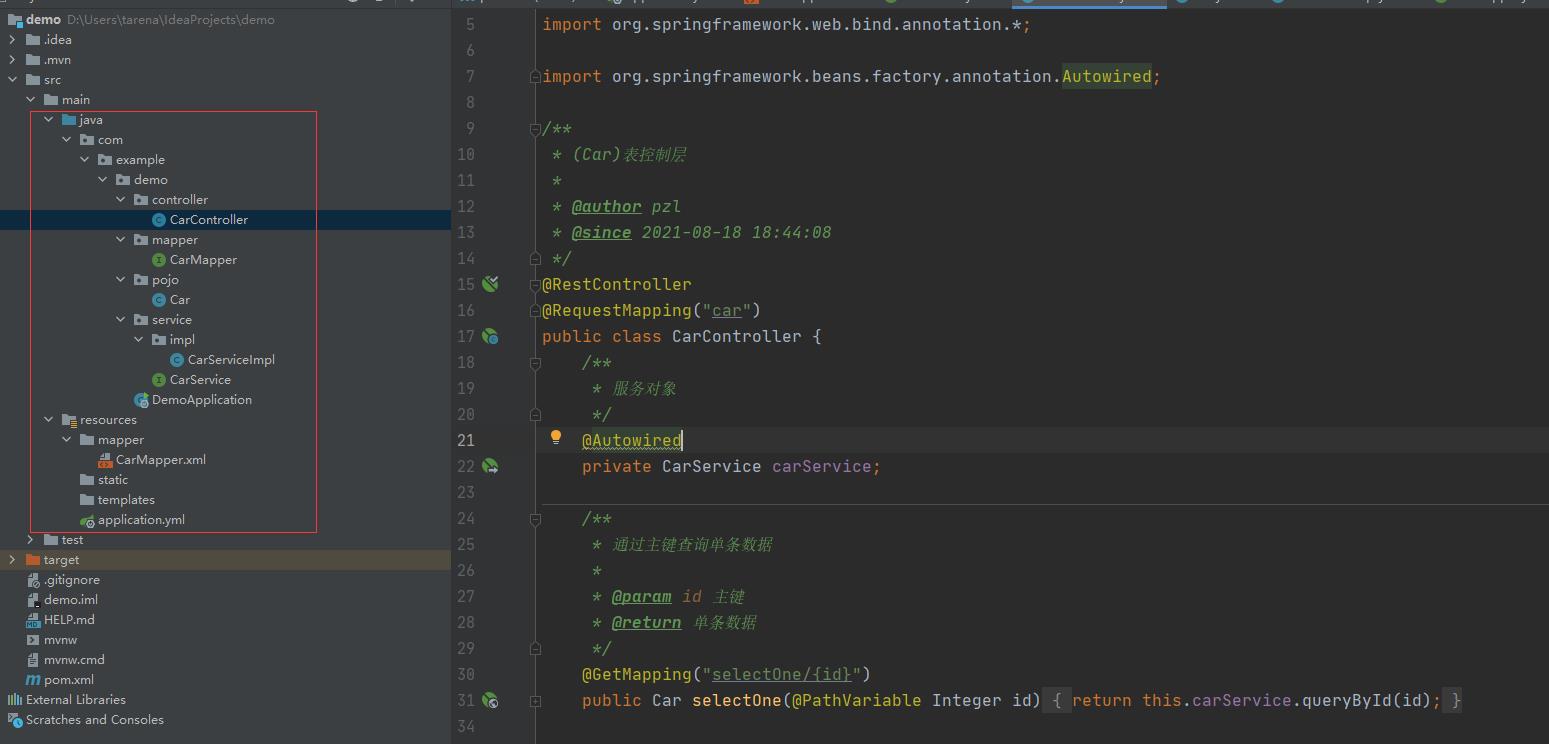Select the mapper package under demo
Image resolution: width=1549 pixels, height=744 pixels.
pyautogui.click(x=225, y=240)
